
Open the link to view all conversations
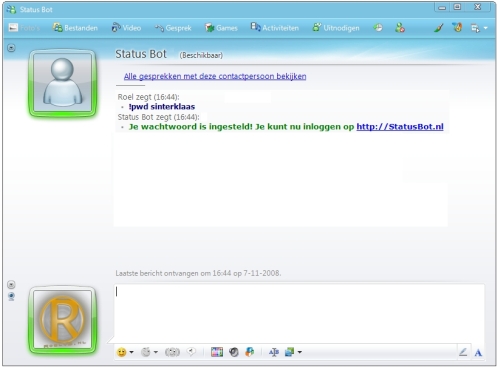[x=215, y=76]
